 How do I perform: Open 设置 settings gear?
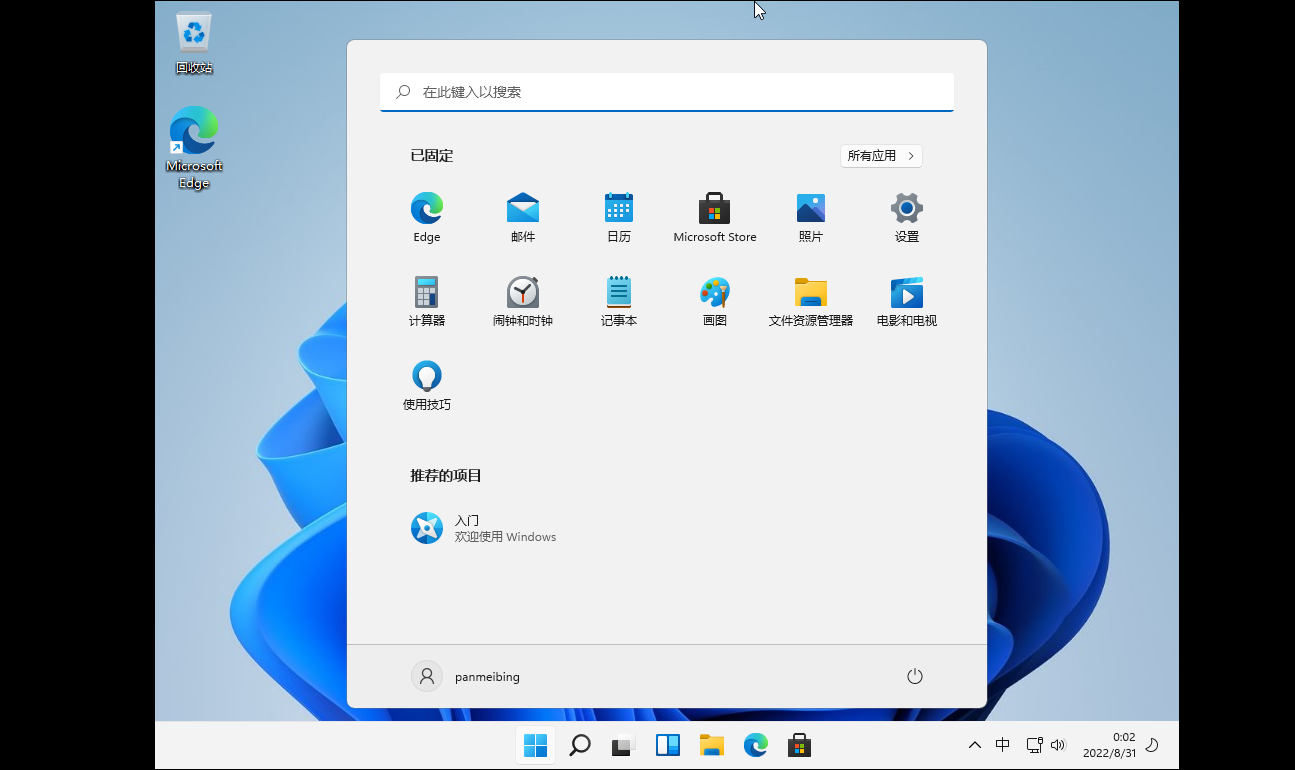coord(907,218)
